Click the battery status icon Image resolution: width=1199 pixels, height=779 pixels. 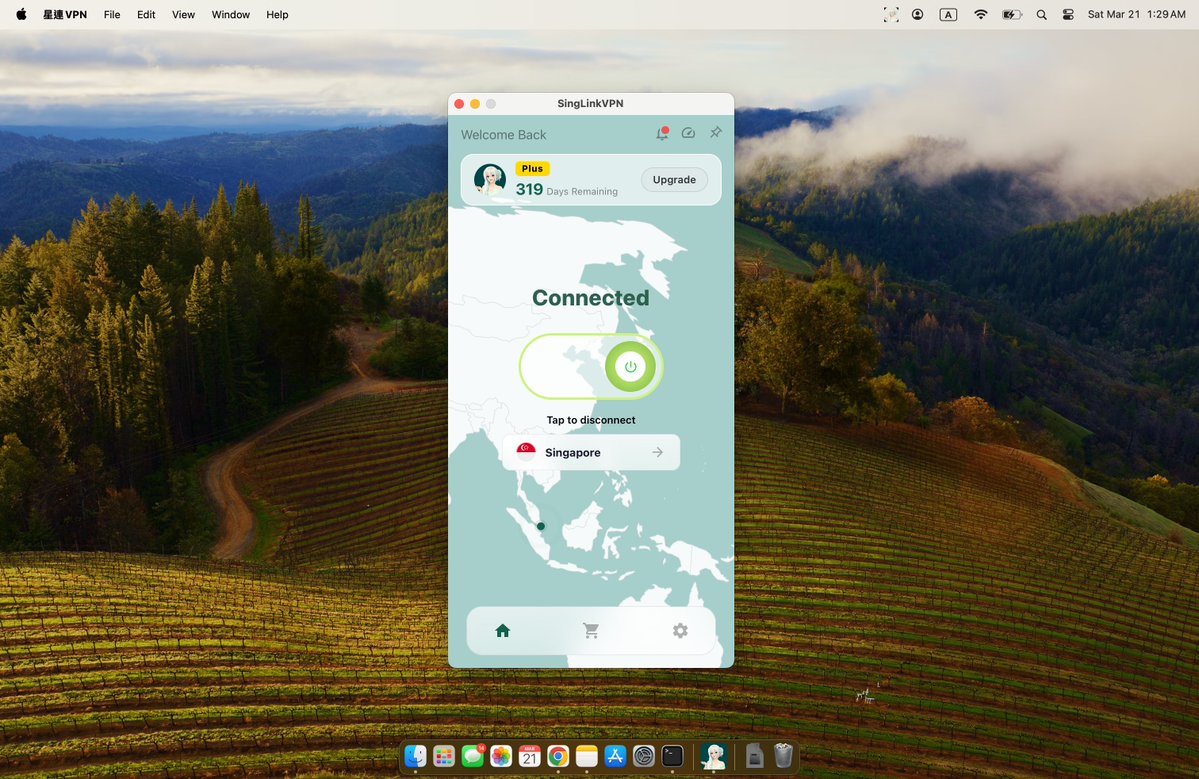pyautogui.click(x=1011, y=14)
